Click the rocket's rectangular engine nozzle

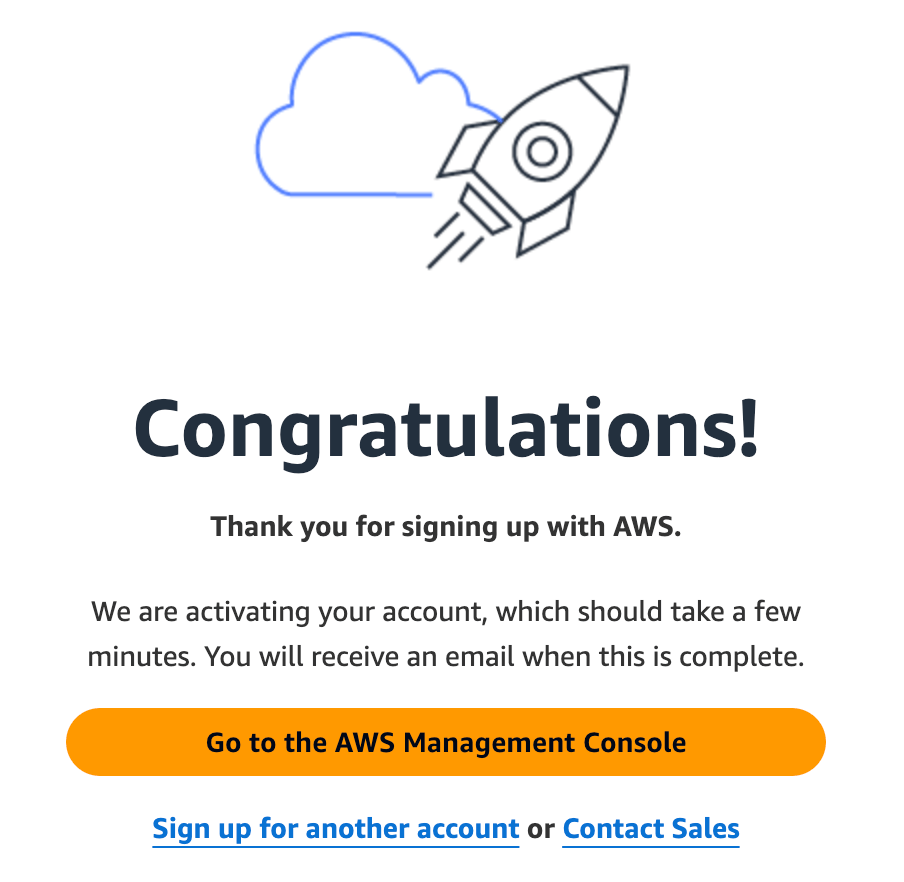coord(485,209)
